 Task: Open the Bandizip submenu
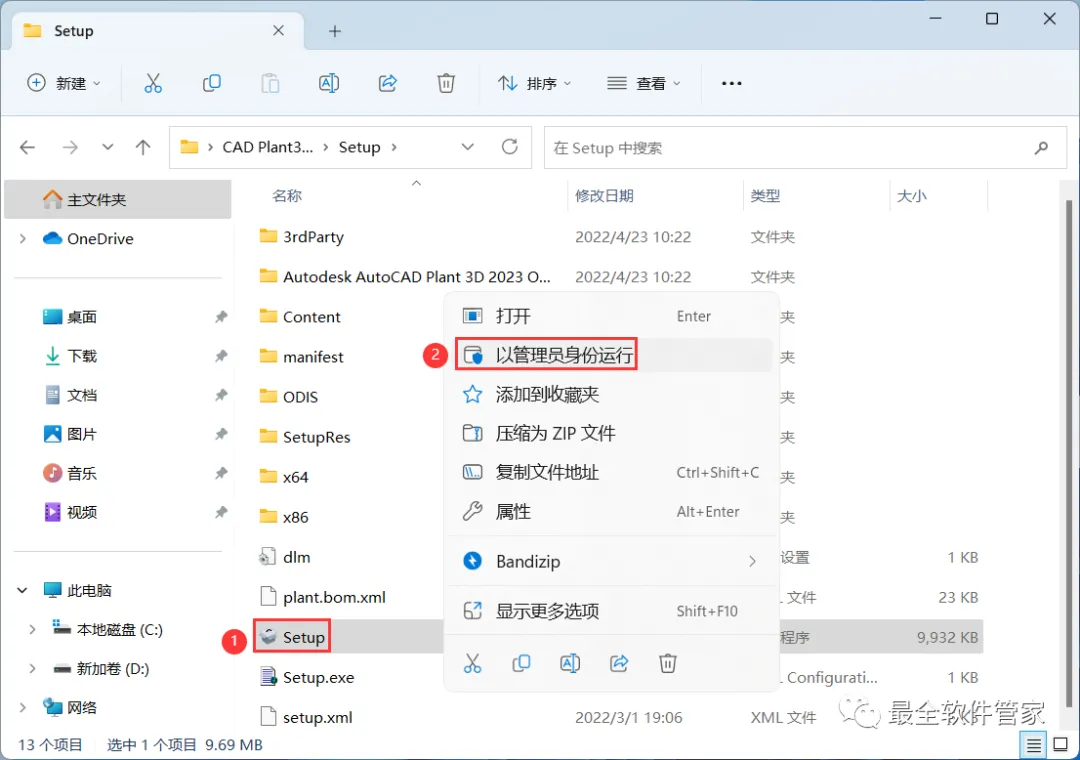tap(611, 562)
